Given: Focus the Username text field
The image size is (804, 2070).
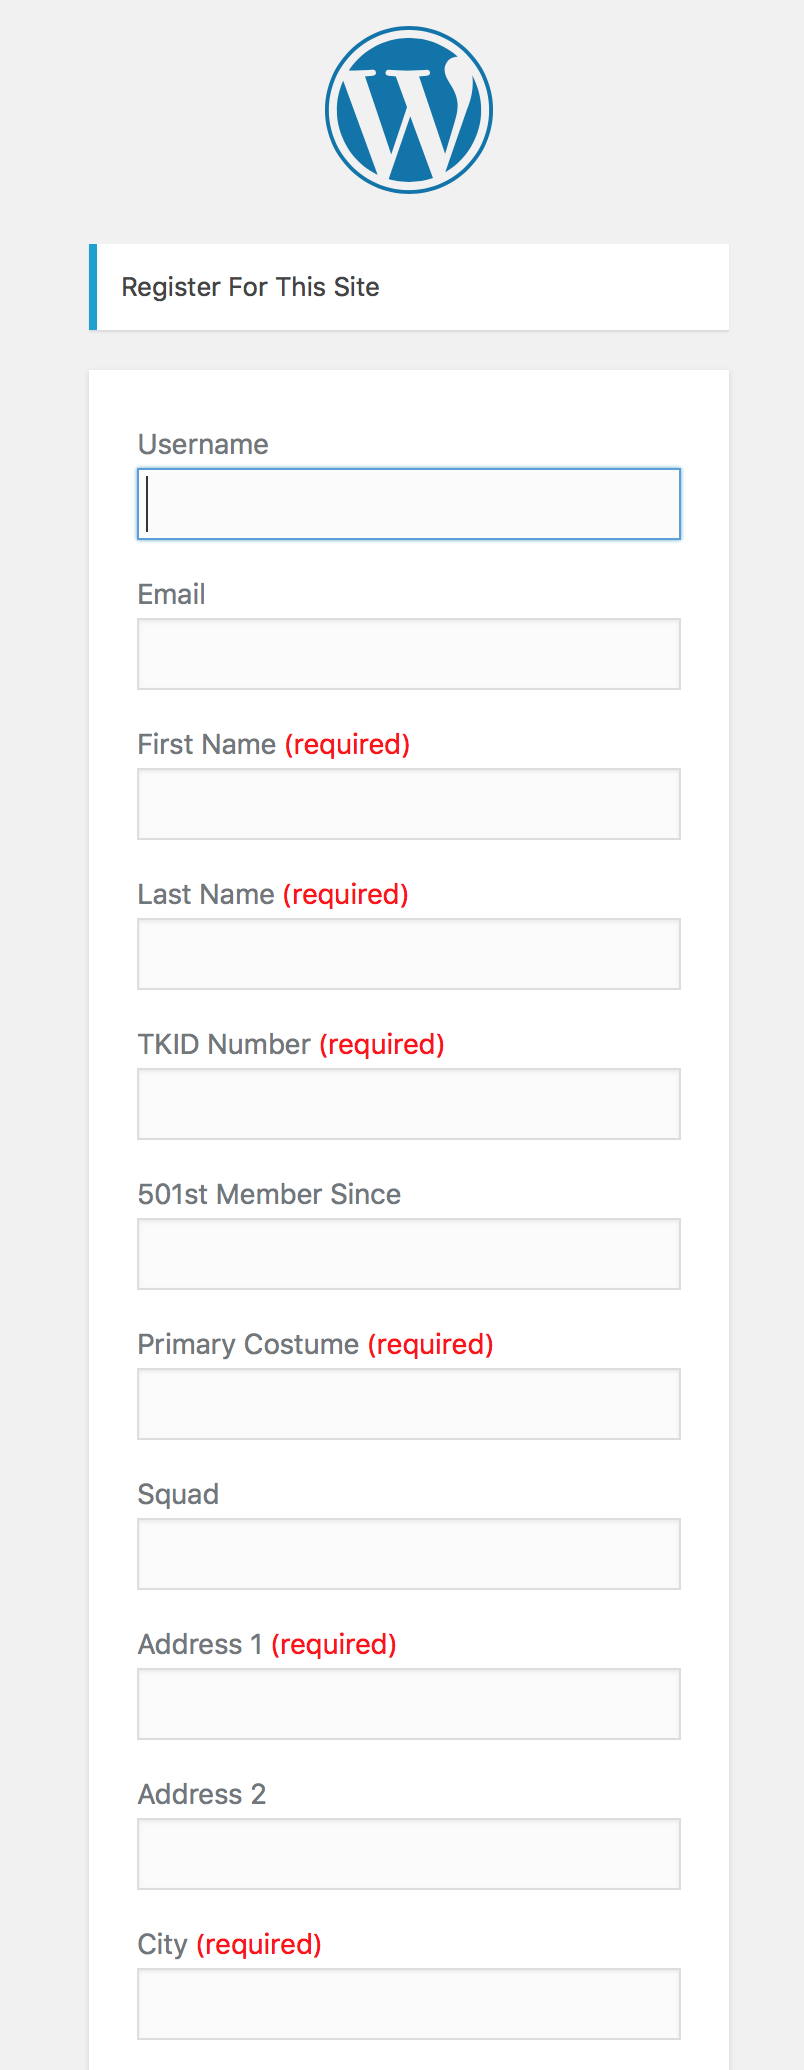Looking at the screenshot, I should [409, 504].
